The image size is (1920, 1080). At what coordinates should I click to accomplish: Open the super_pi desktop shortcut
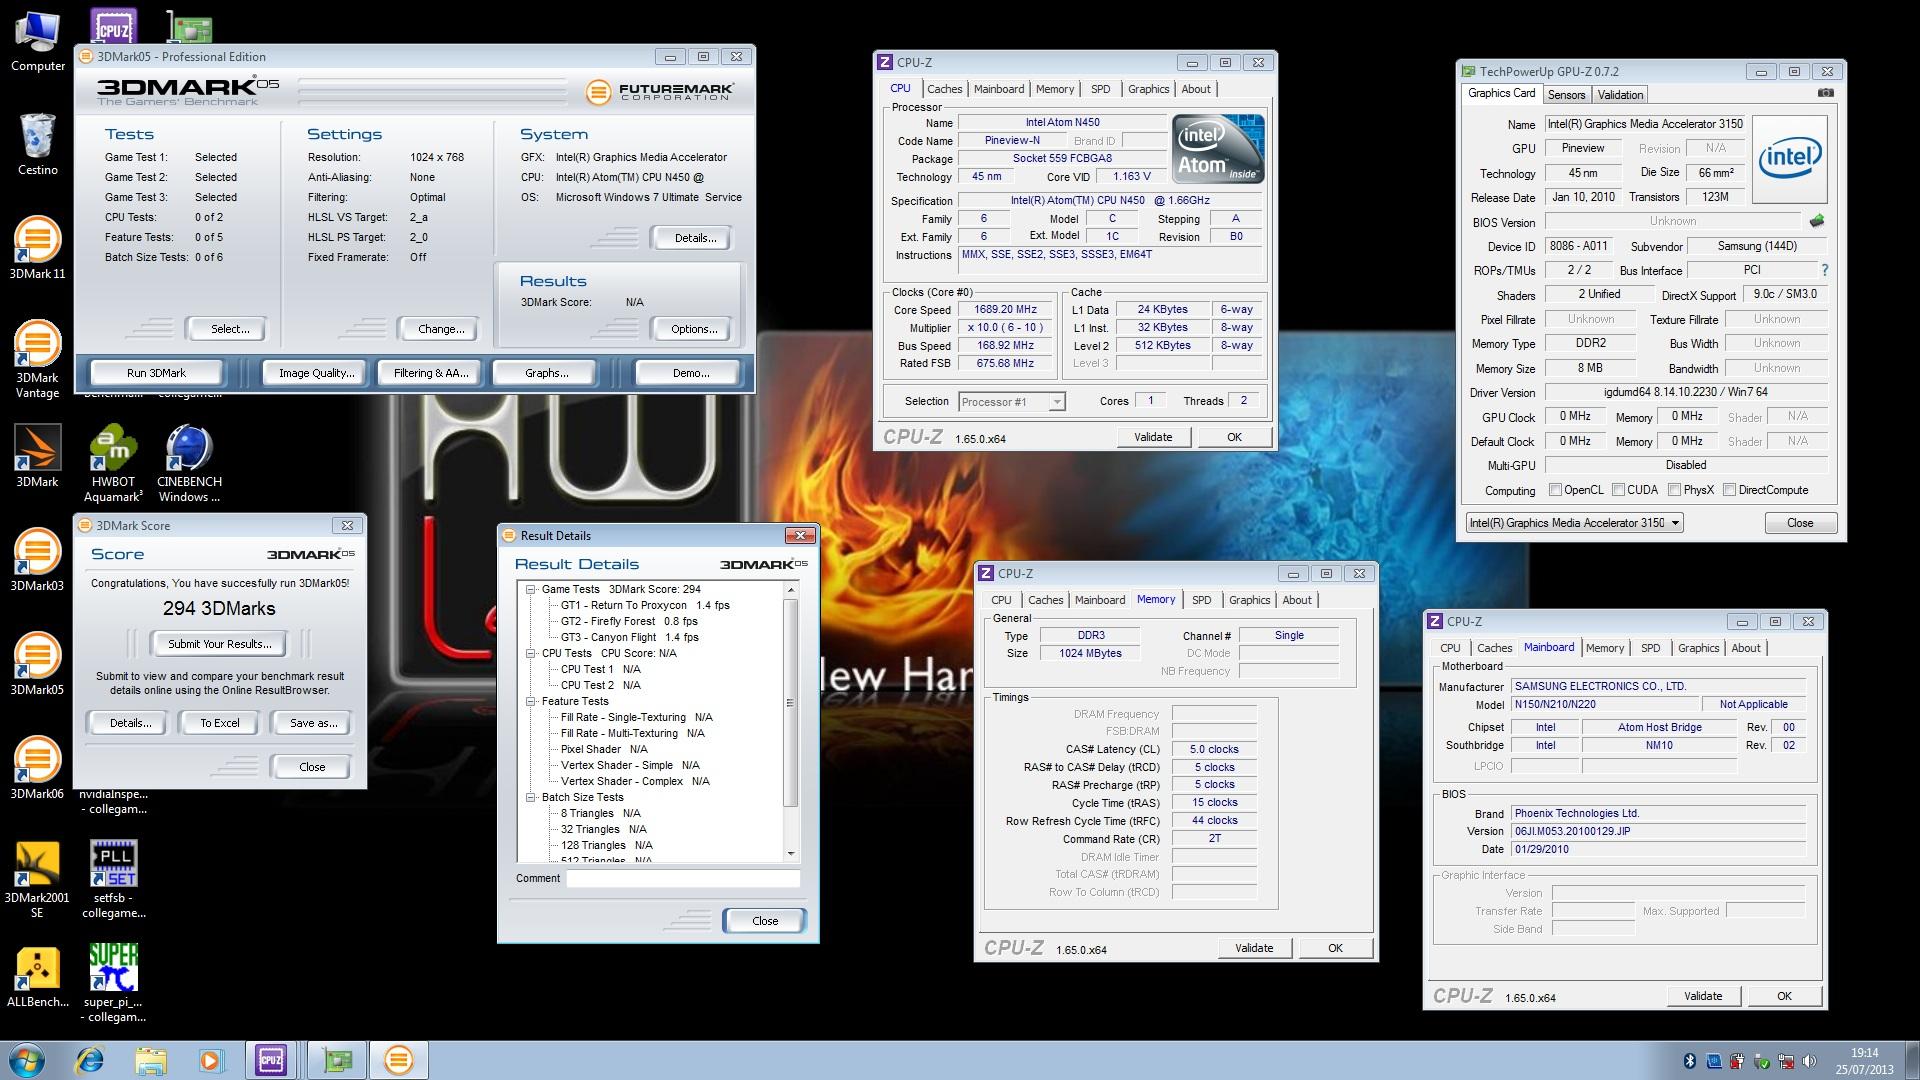point(113,983)
